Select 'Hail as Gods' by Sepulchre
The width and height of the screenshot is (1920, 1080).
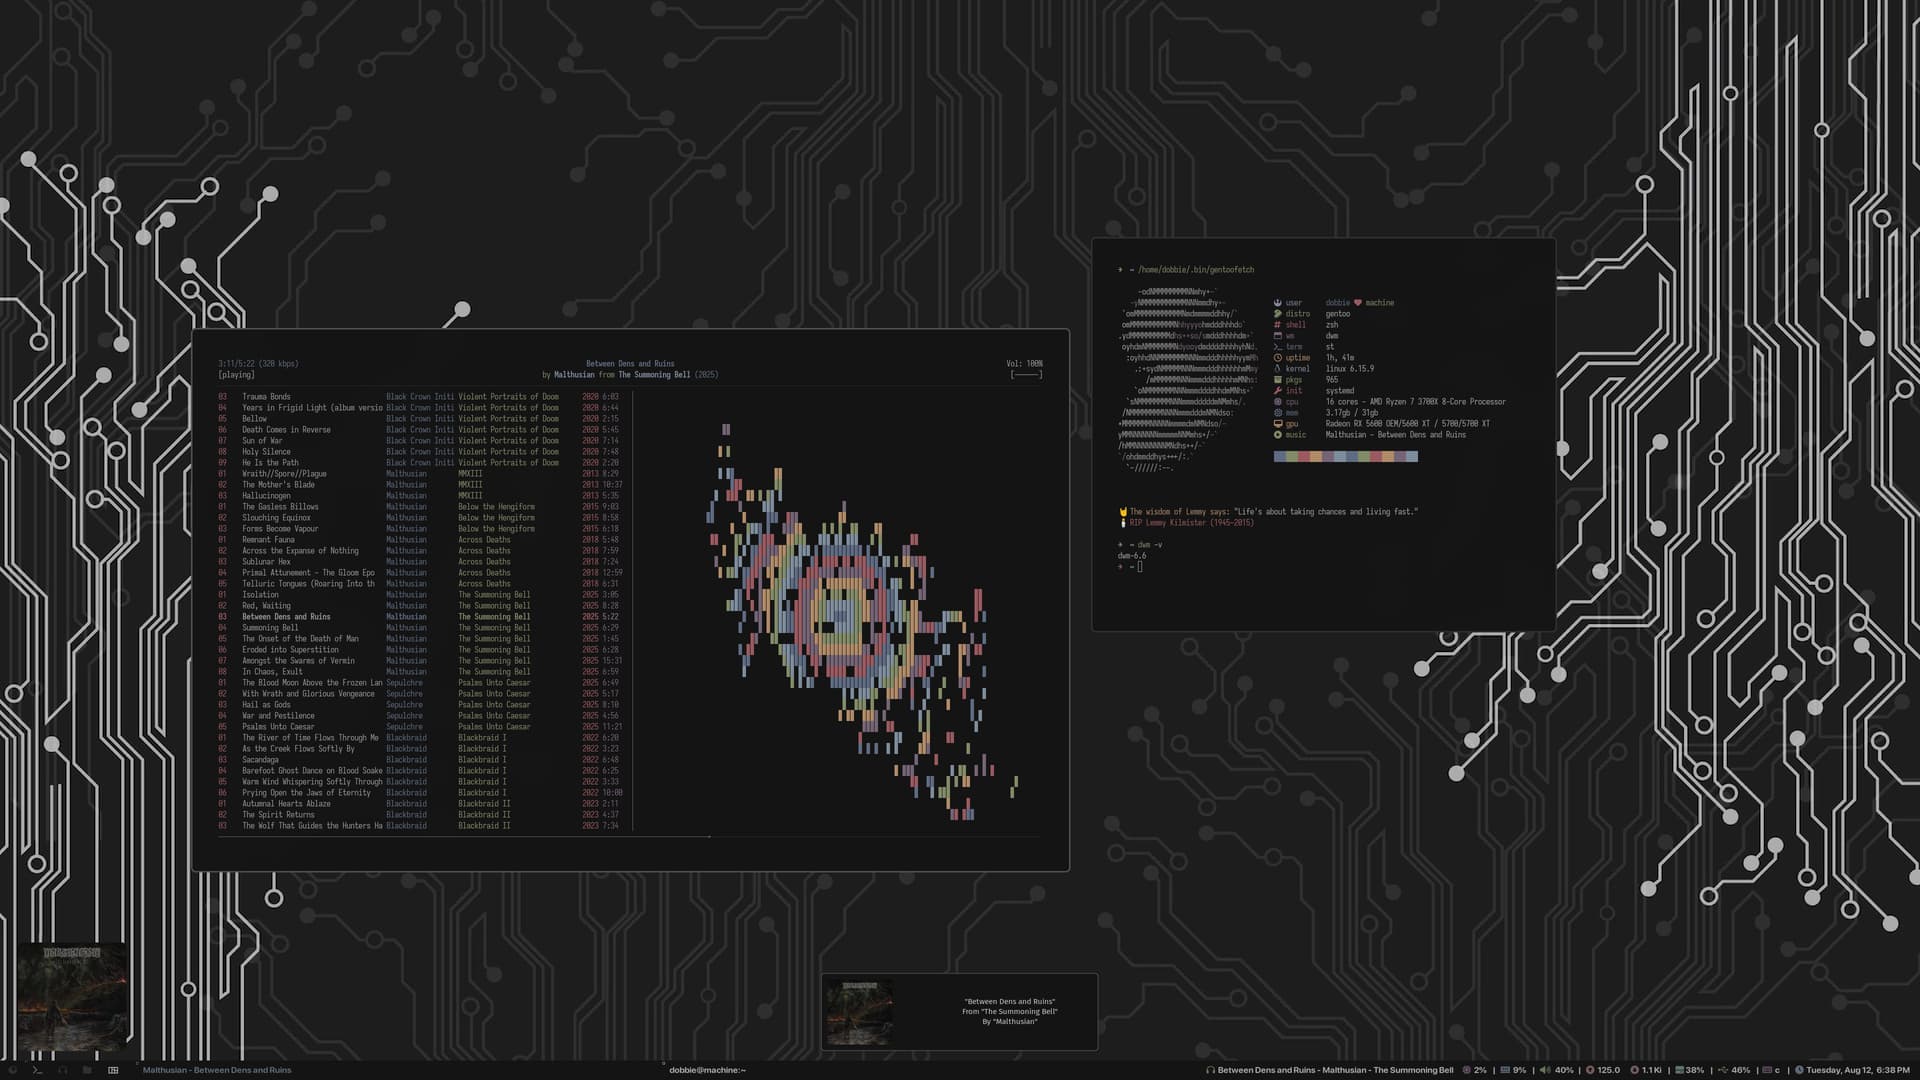pos(266,705)
